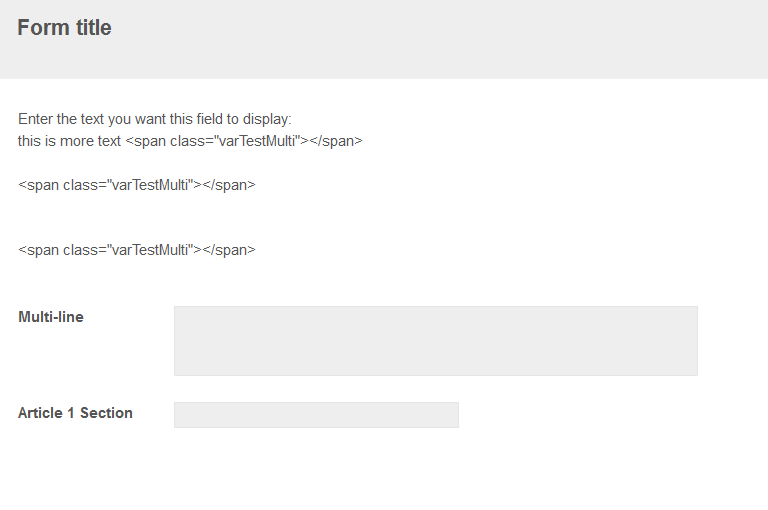Click the Form title heading
This screenshot has height=510, width=768.
click(x=64, y=28)
